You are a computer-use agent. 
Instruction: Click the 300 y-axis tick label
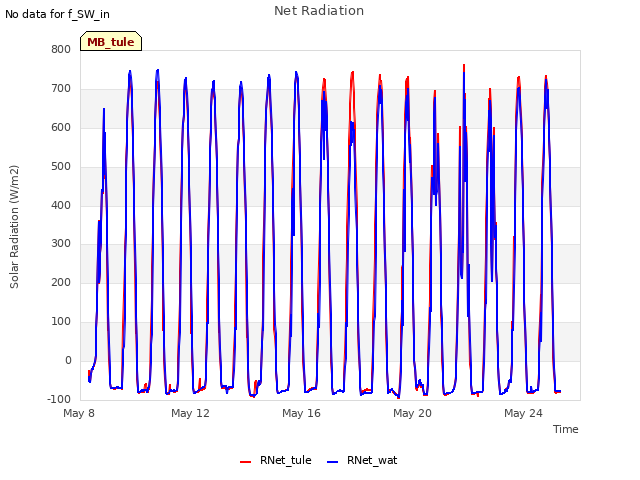61,244
